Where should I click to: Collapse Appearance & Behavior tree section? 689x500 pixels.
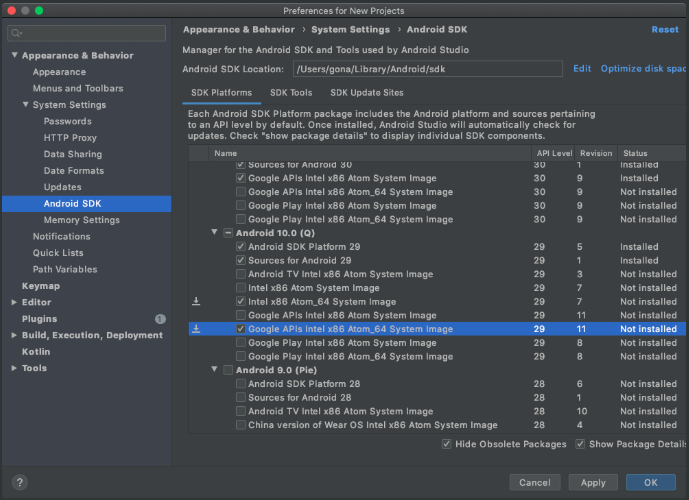coord(15,55)
